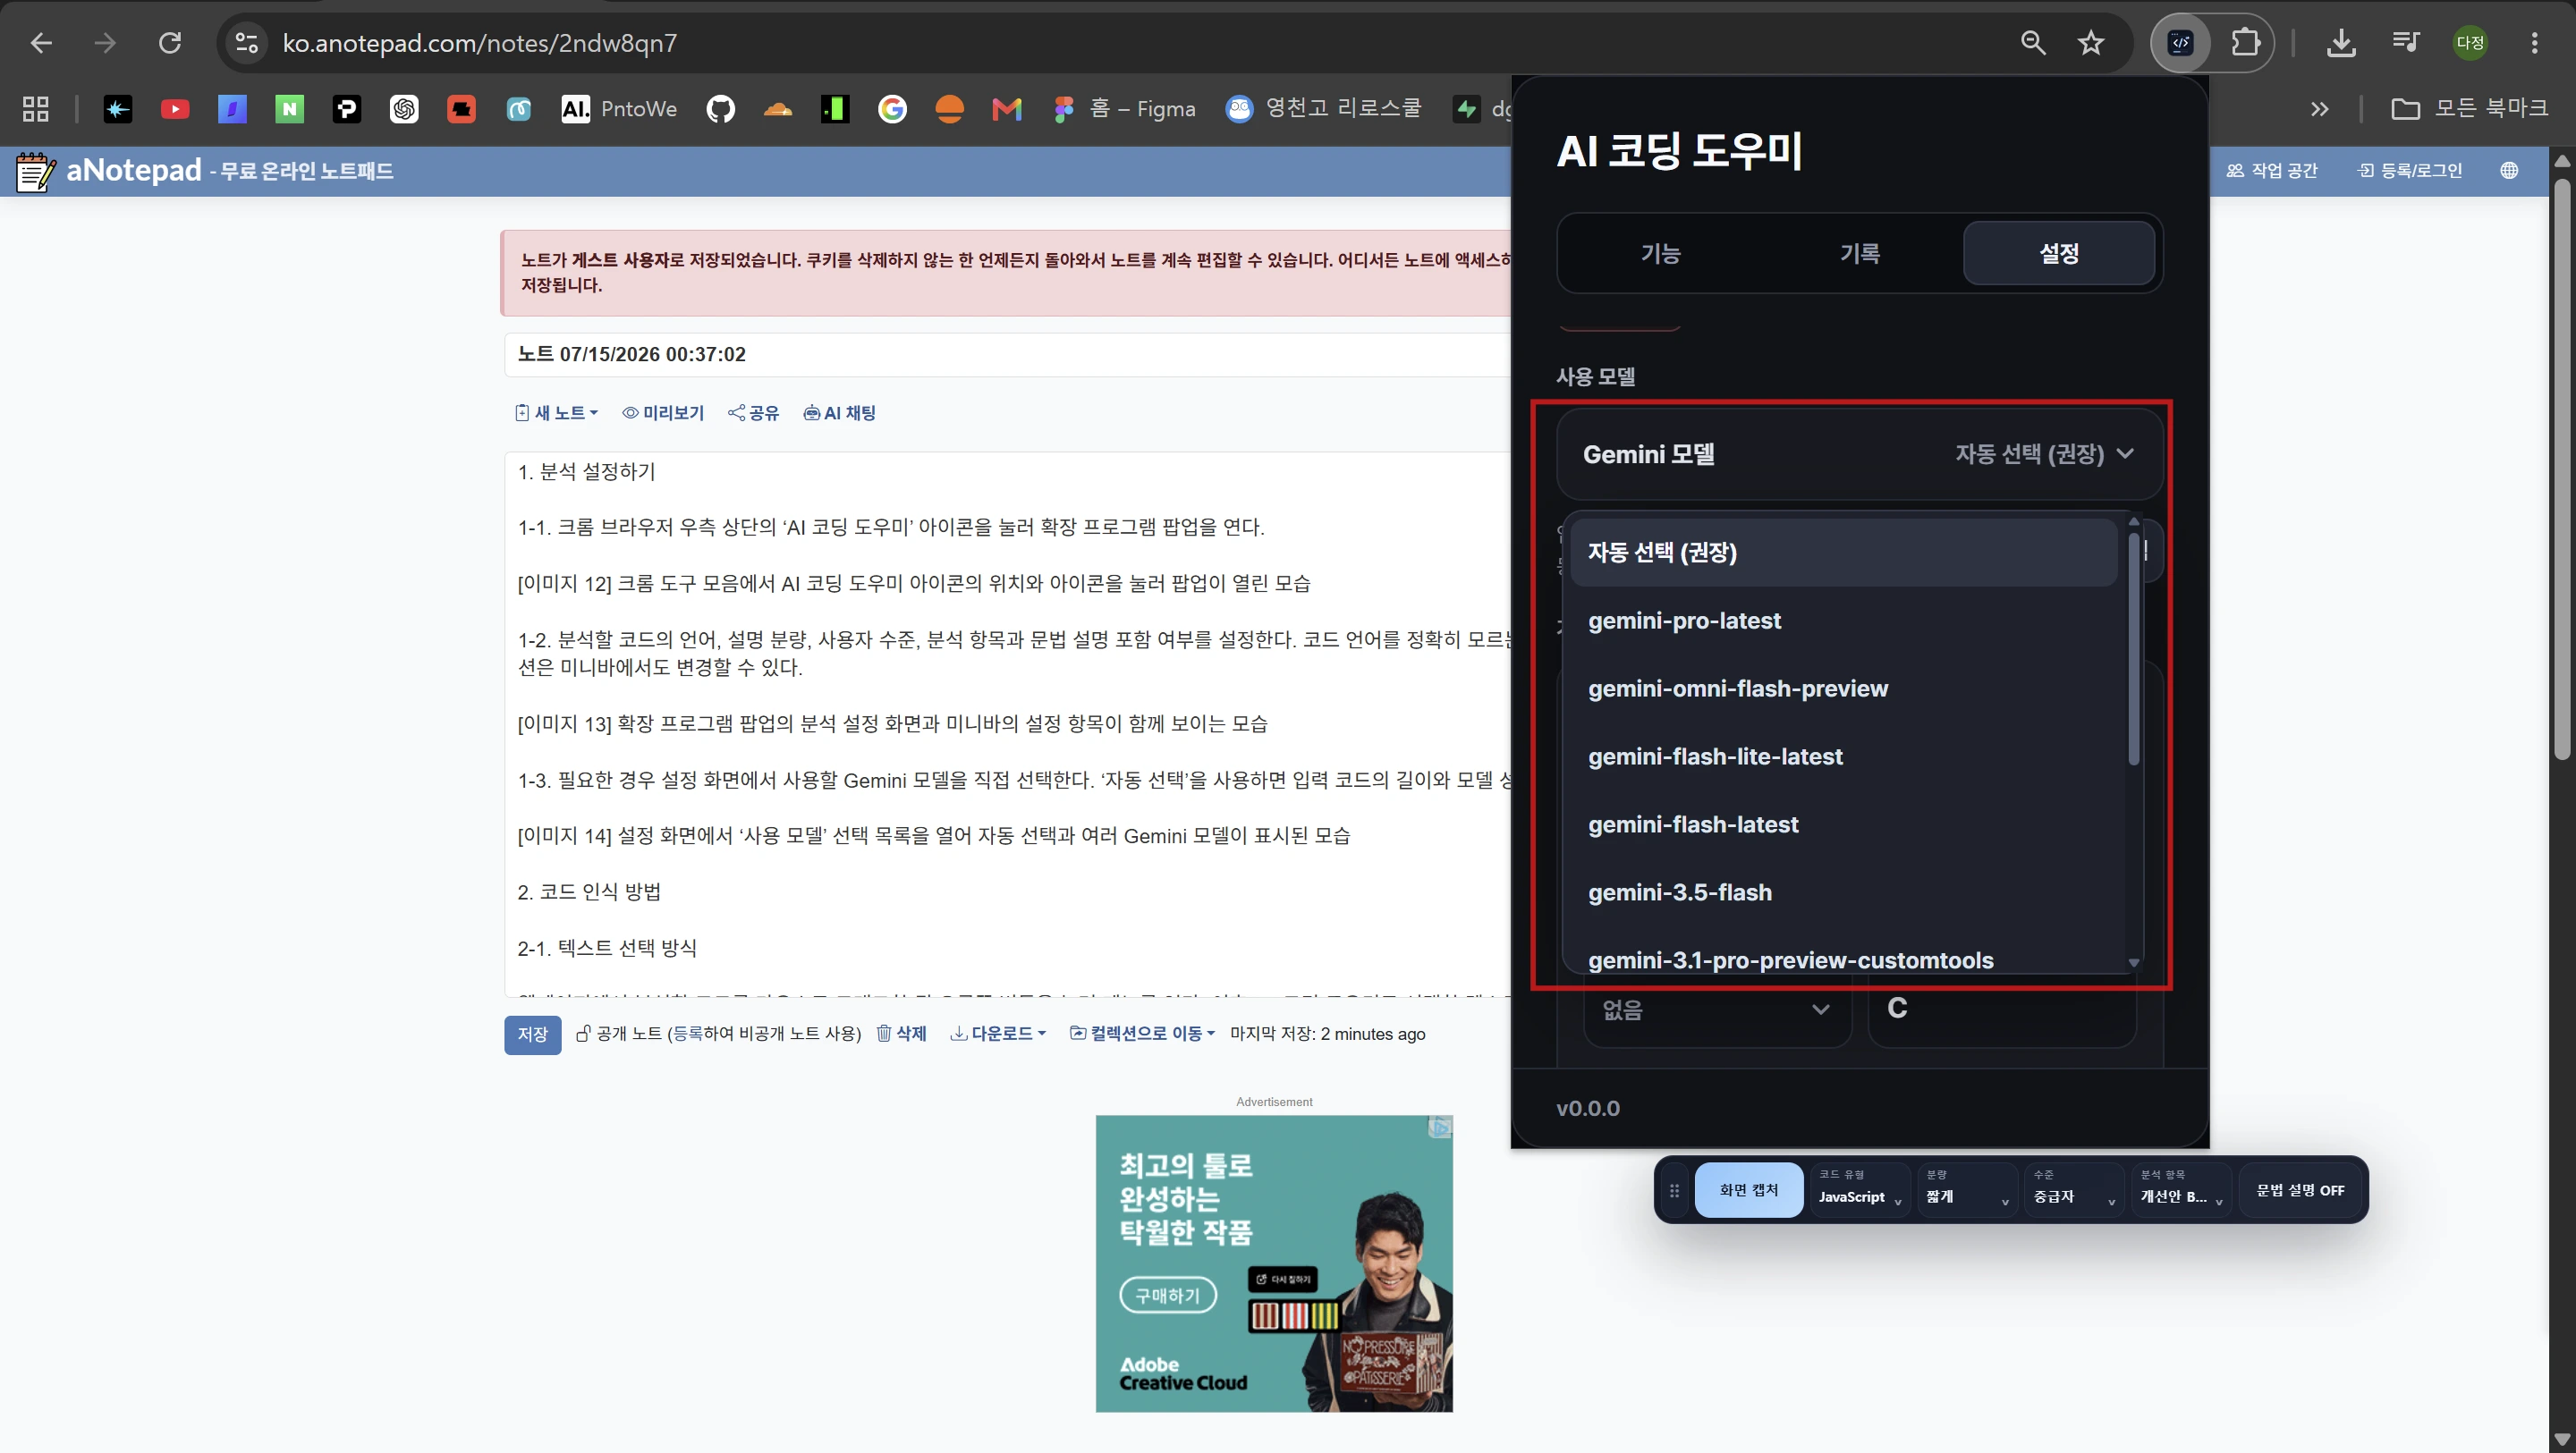Image resolution: width=2576 pixels, height=1453 pixels.
Task: Open the 수준 중급자 dropdown
Action: click(2074, 1190)
